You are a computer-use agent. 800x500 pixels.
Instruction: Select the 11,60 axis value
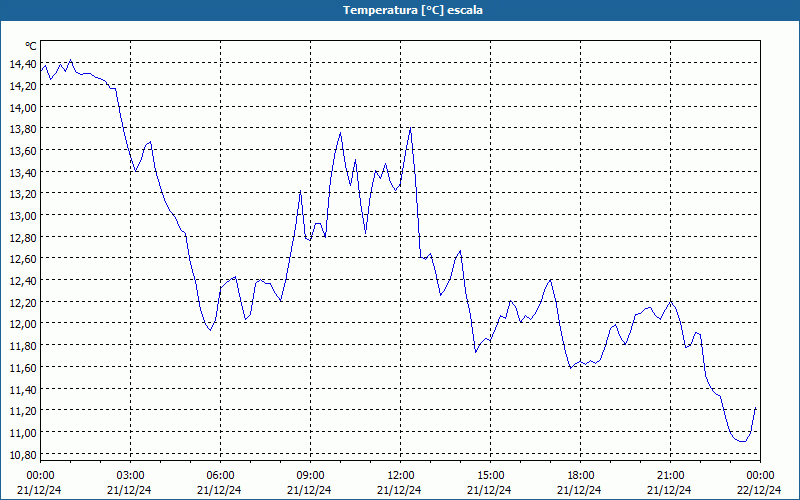(x=23, y=367)
